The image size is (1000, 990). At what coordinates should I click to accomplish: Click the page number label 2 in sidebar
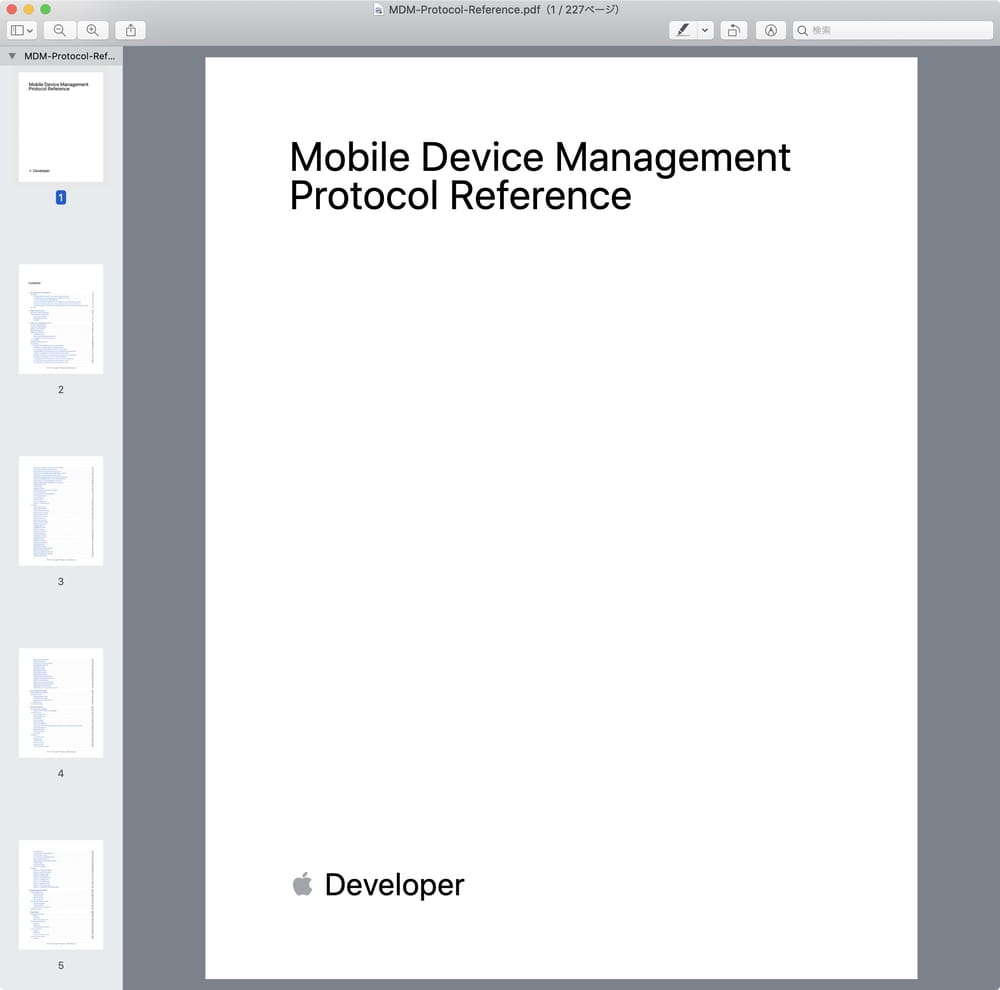[x=61, y=390]
